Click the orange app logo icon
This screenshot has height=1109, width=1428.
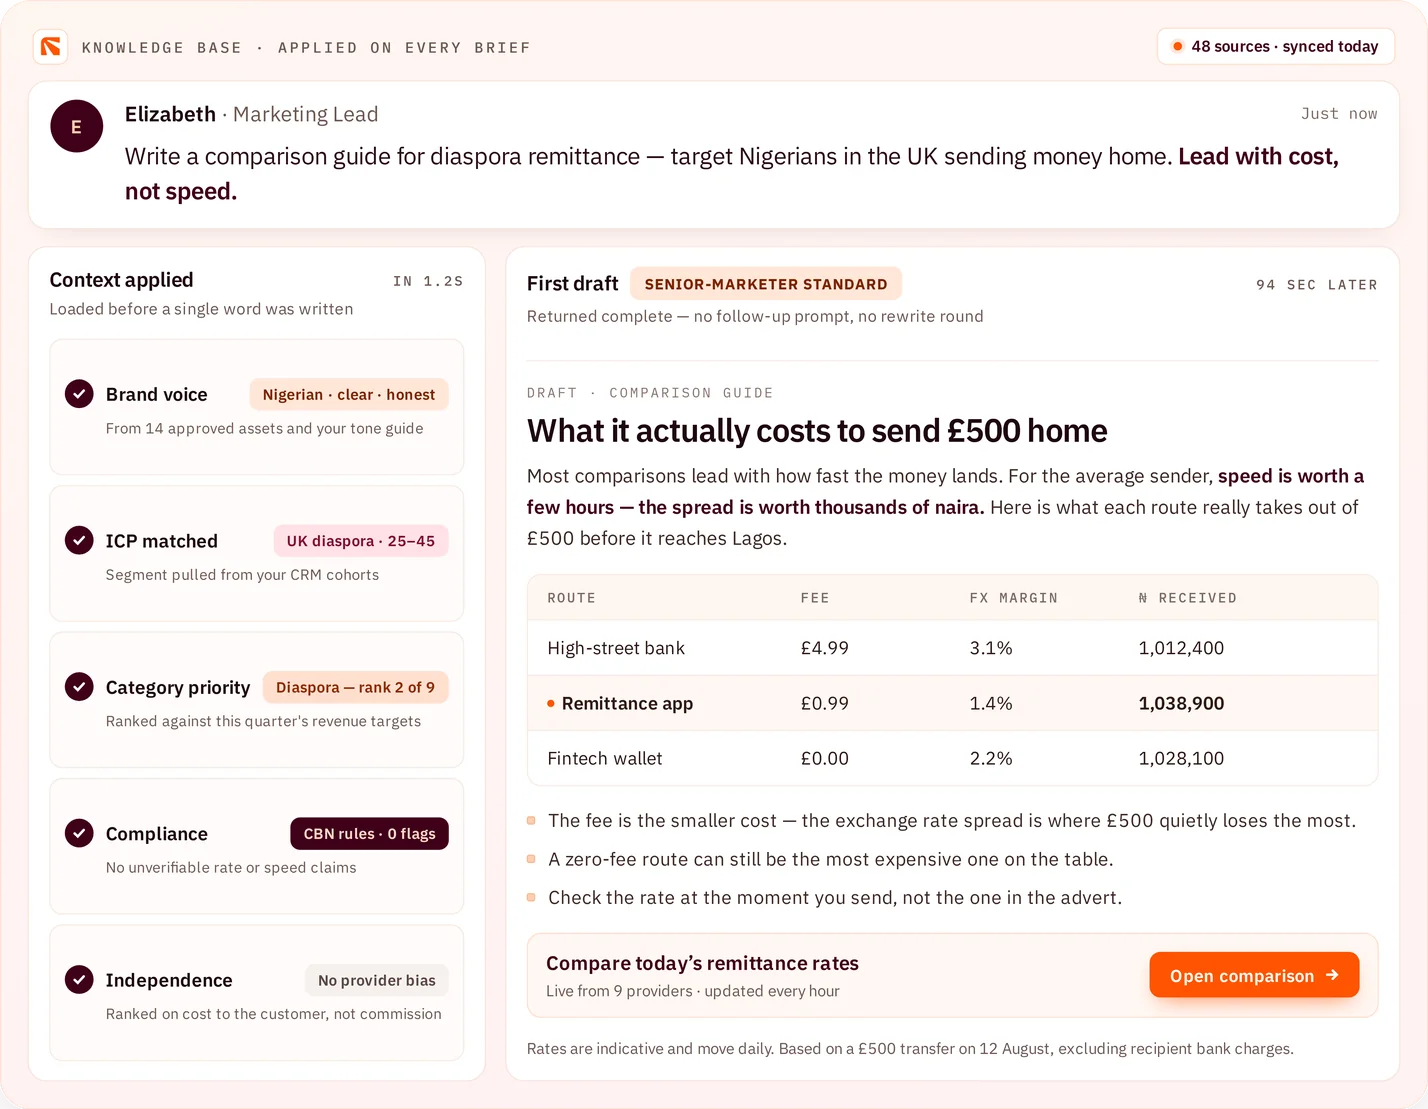click(x=51, y=47)
